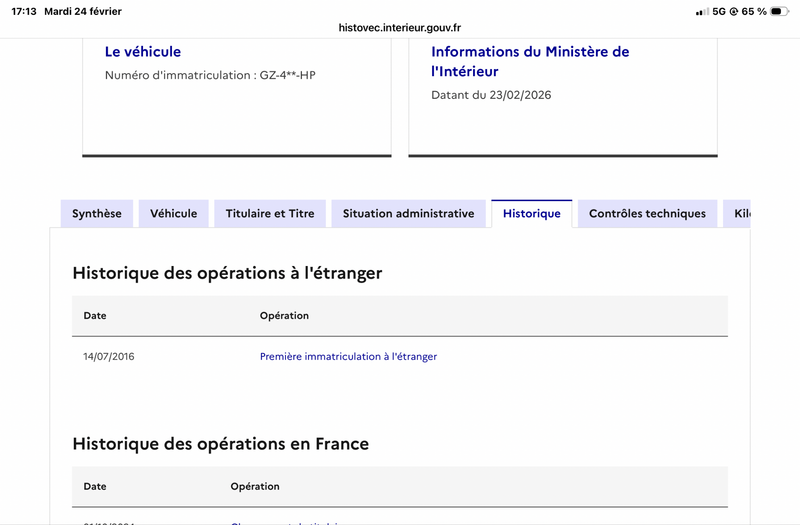
Task: Go to Situation administrative tab
Action: (x=408, y=214)
